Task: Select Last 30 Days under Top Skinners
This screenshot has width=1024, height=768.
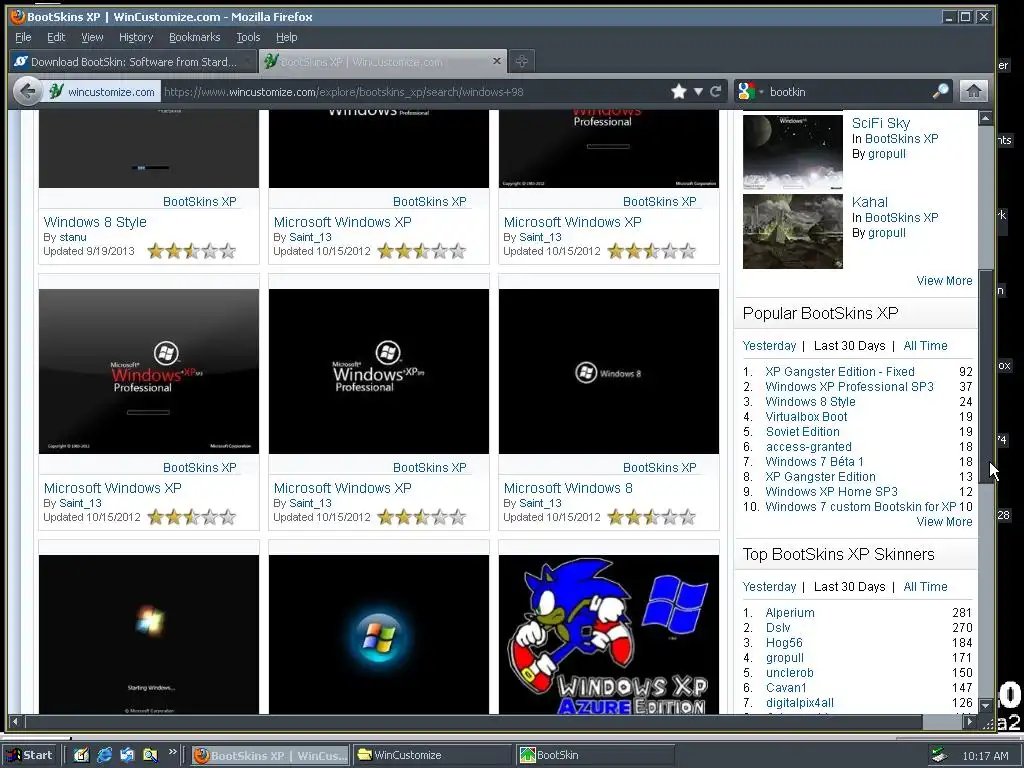Action: click(x=849, y=586)
